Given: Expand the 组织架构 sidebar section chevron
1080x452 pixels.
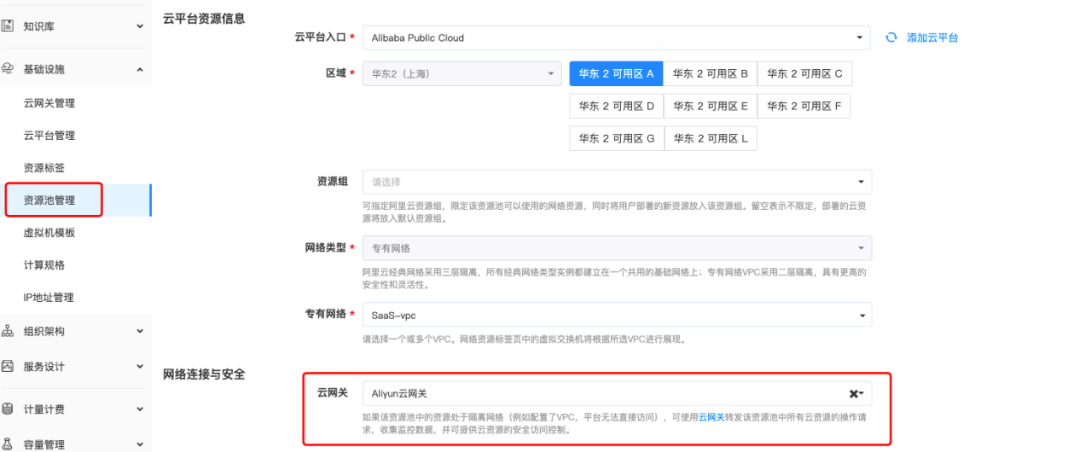Looking at the screenshot, I should point(140,331).
